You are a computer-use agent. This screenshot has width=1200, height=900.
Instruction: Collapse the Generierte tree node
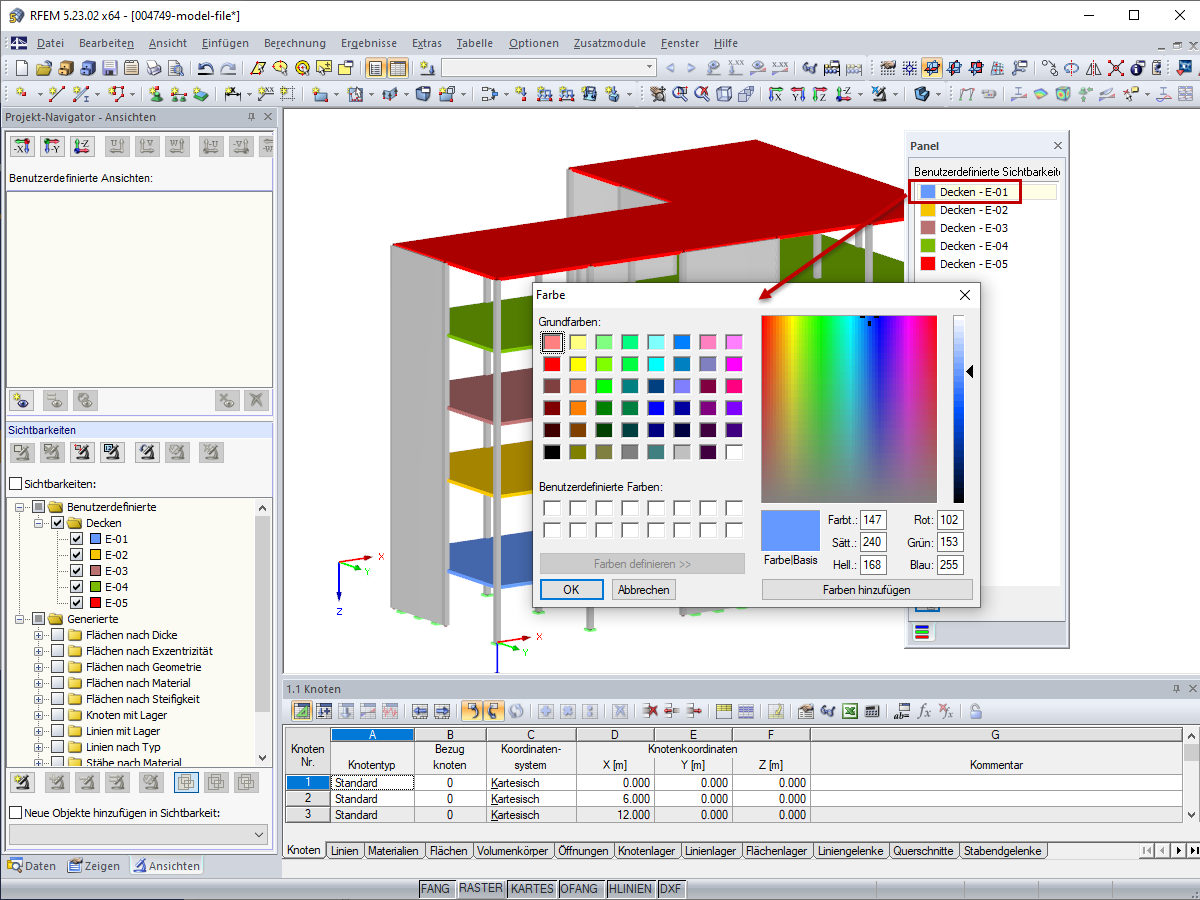pyautogui.click(x=21, y=619)
